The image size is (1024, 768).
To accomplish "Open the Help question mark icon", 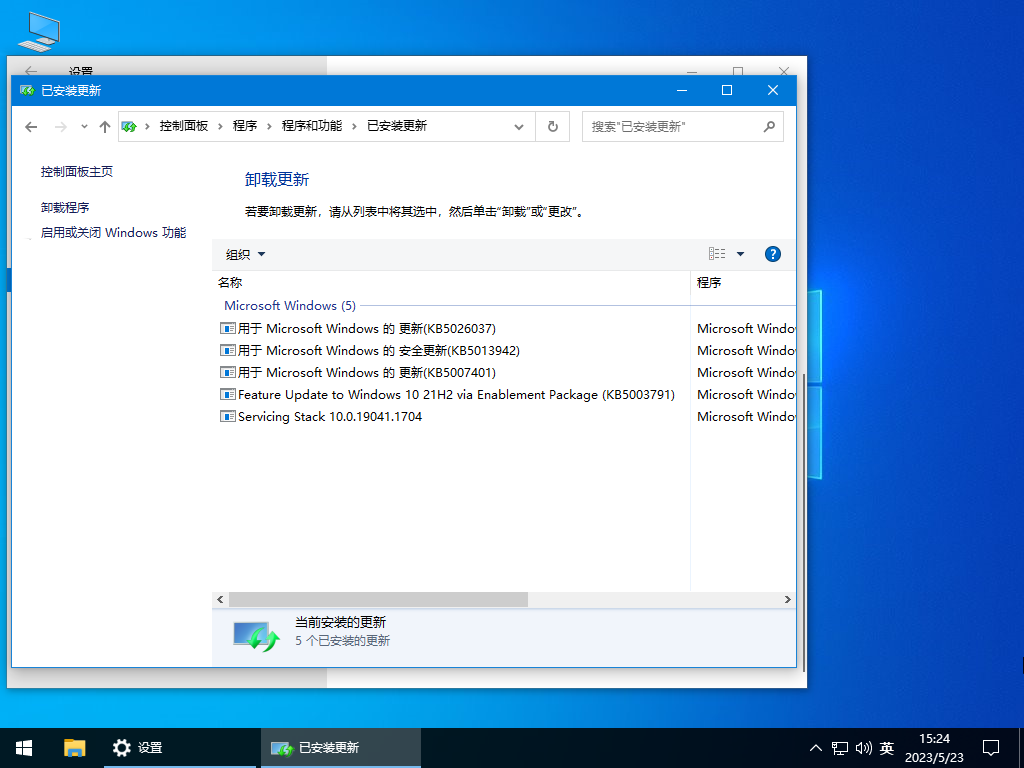I will point(773,253).
